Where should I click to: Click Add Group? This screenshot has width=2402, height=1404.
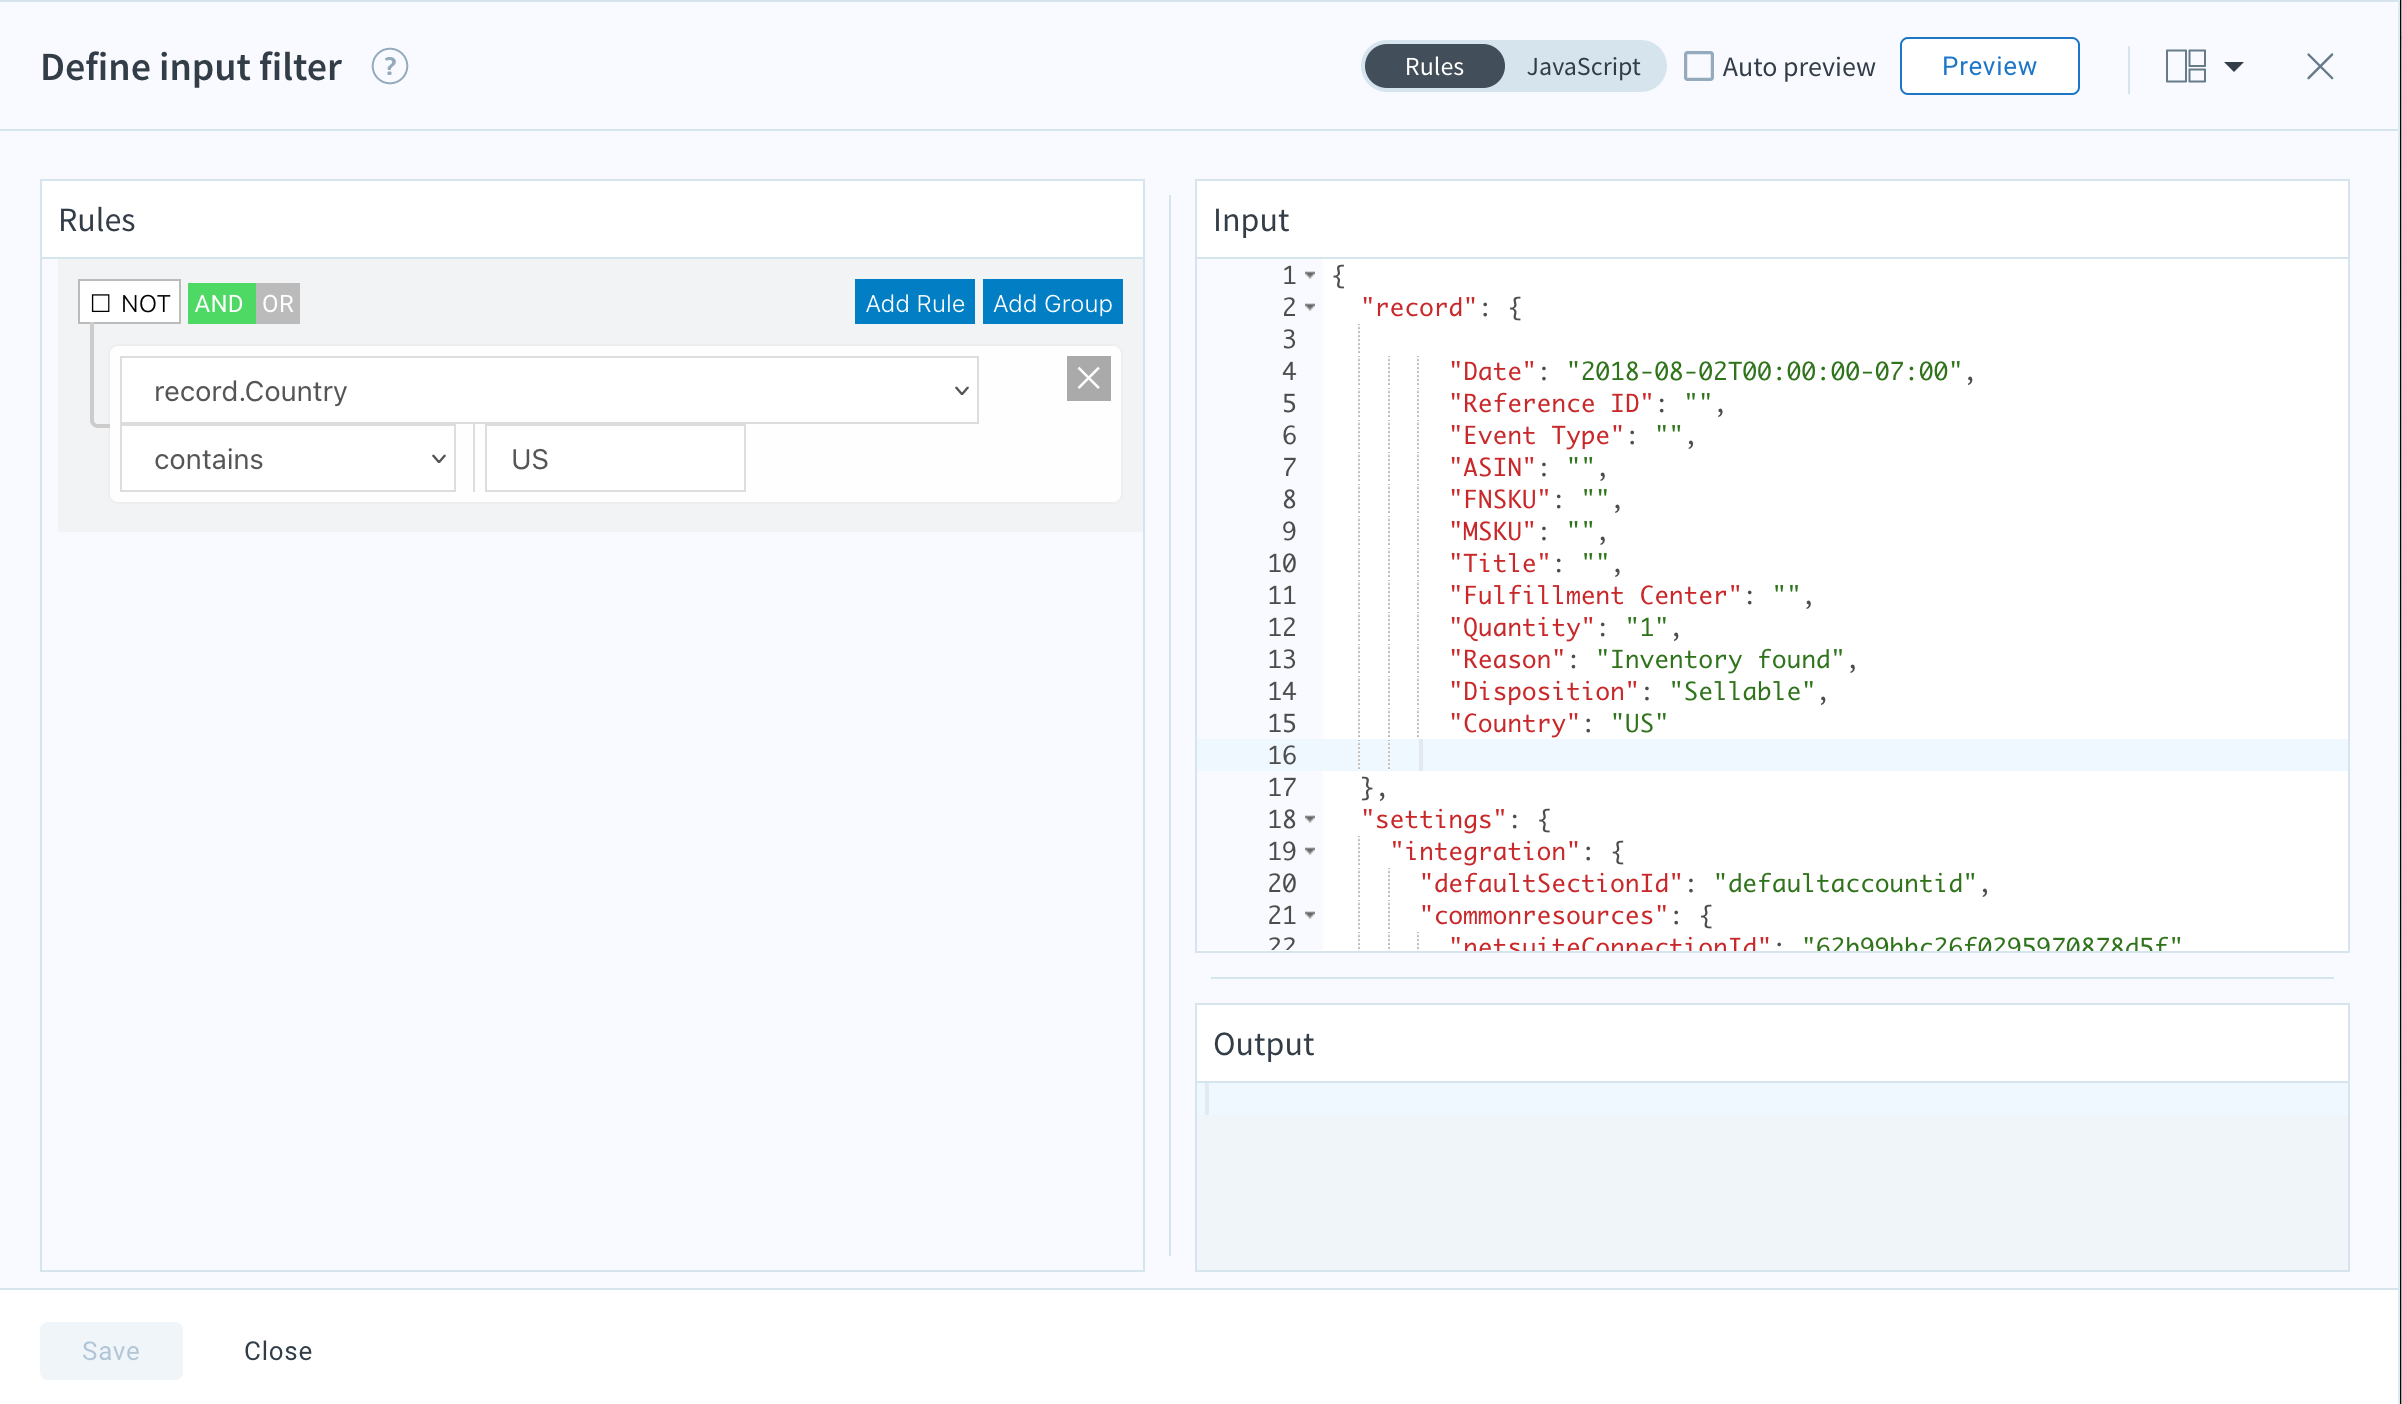pos(1052,303)
